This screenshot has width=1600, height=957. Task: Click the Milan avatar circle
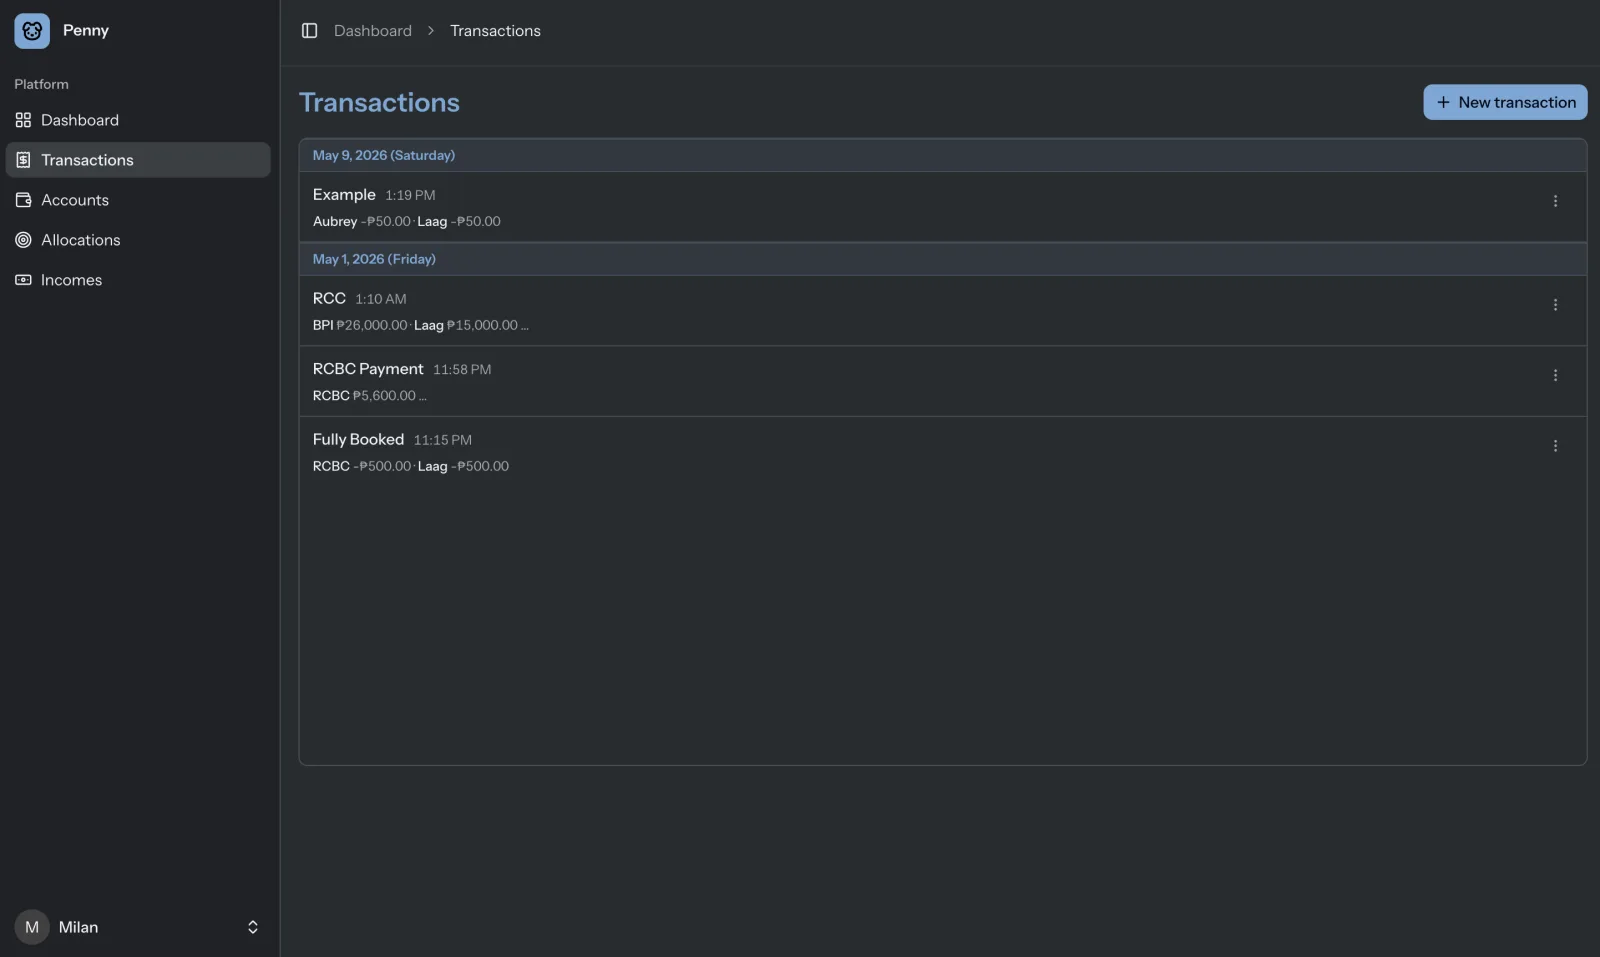[32, 927]
